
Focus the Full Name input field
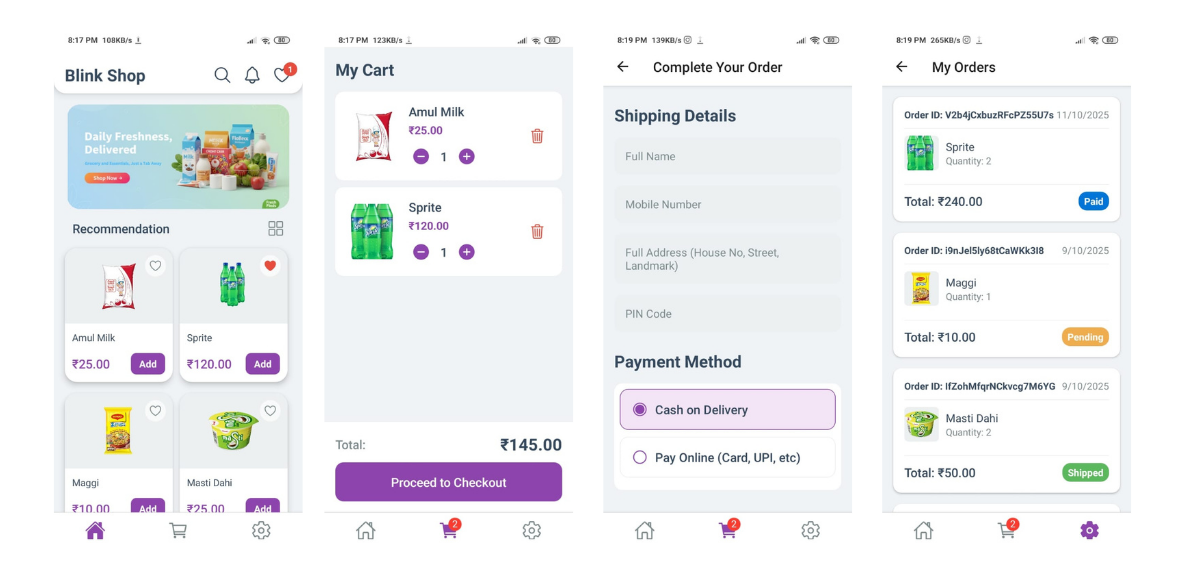click(x=727, y=156)
